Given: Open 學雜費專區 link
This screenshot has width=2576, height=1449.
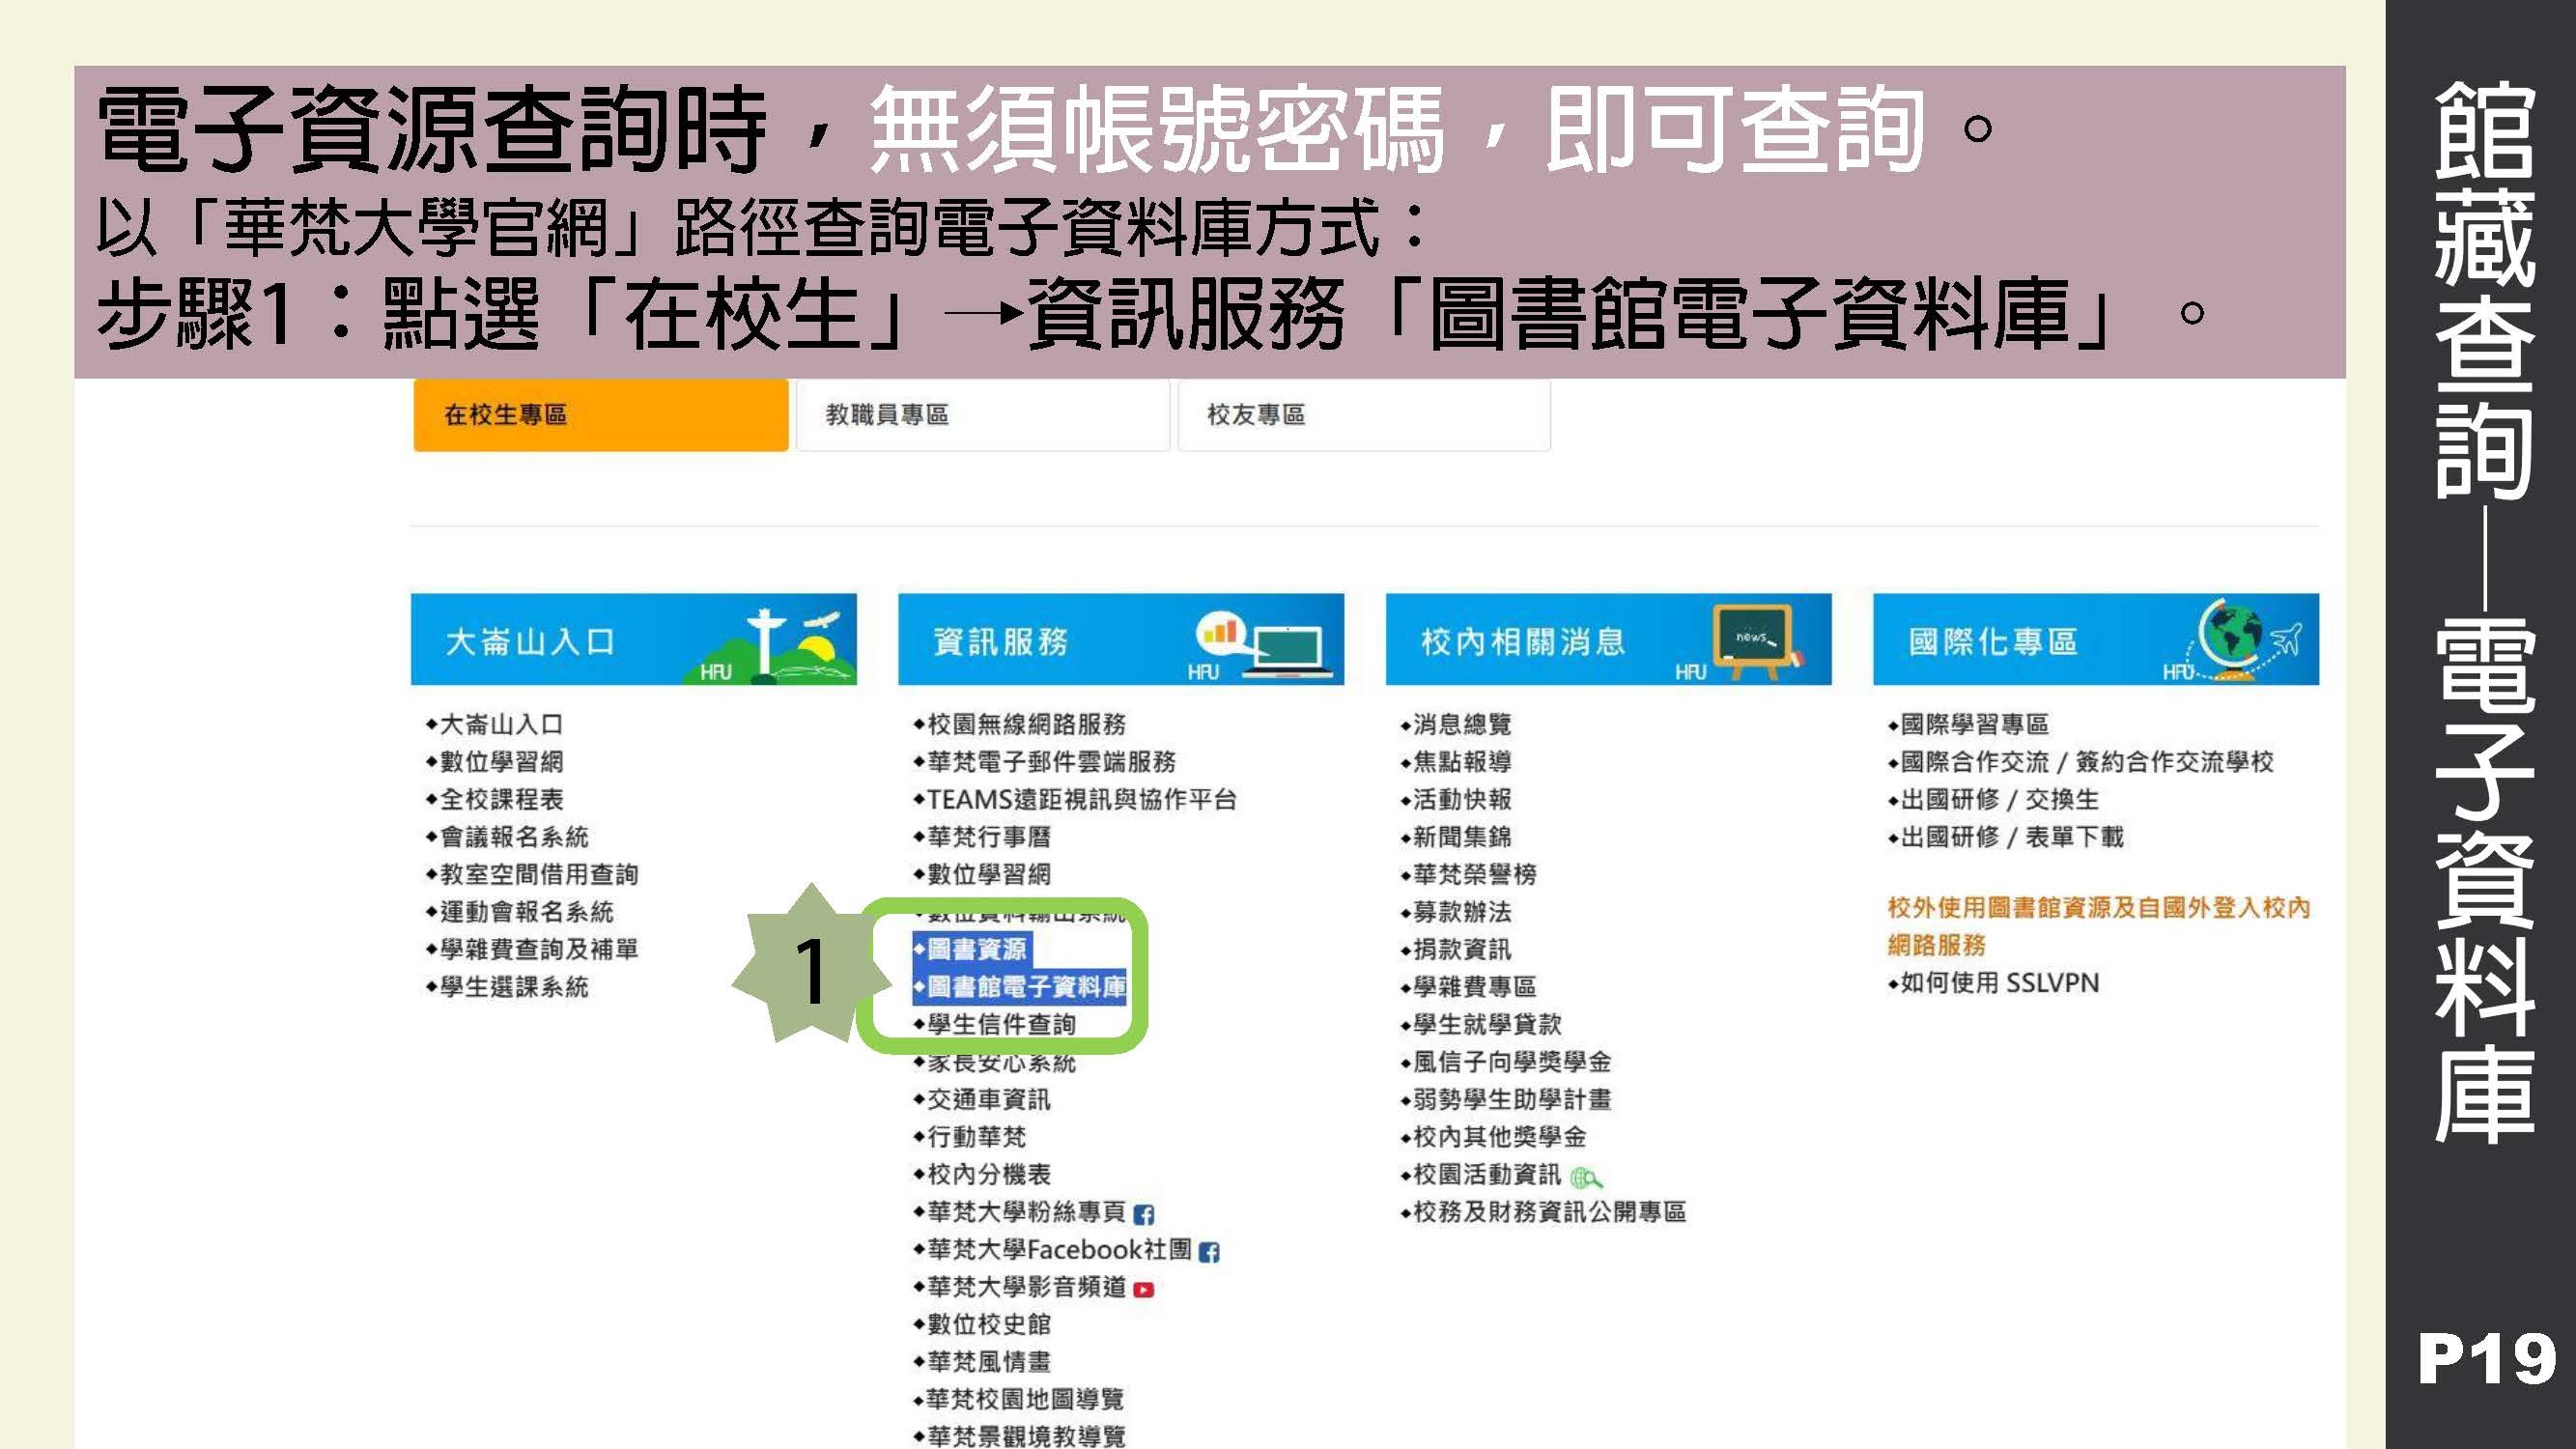Looking at the screenshot, I should tap(1475, 987).
